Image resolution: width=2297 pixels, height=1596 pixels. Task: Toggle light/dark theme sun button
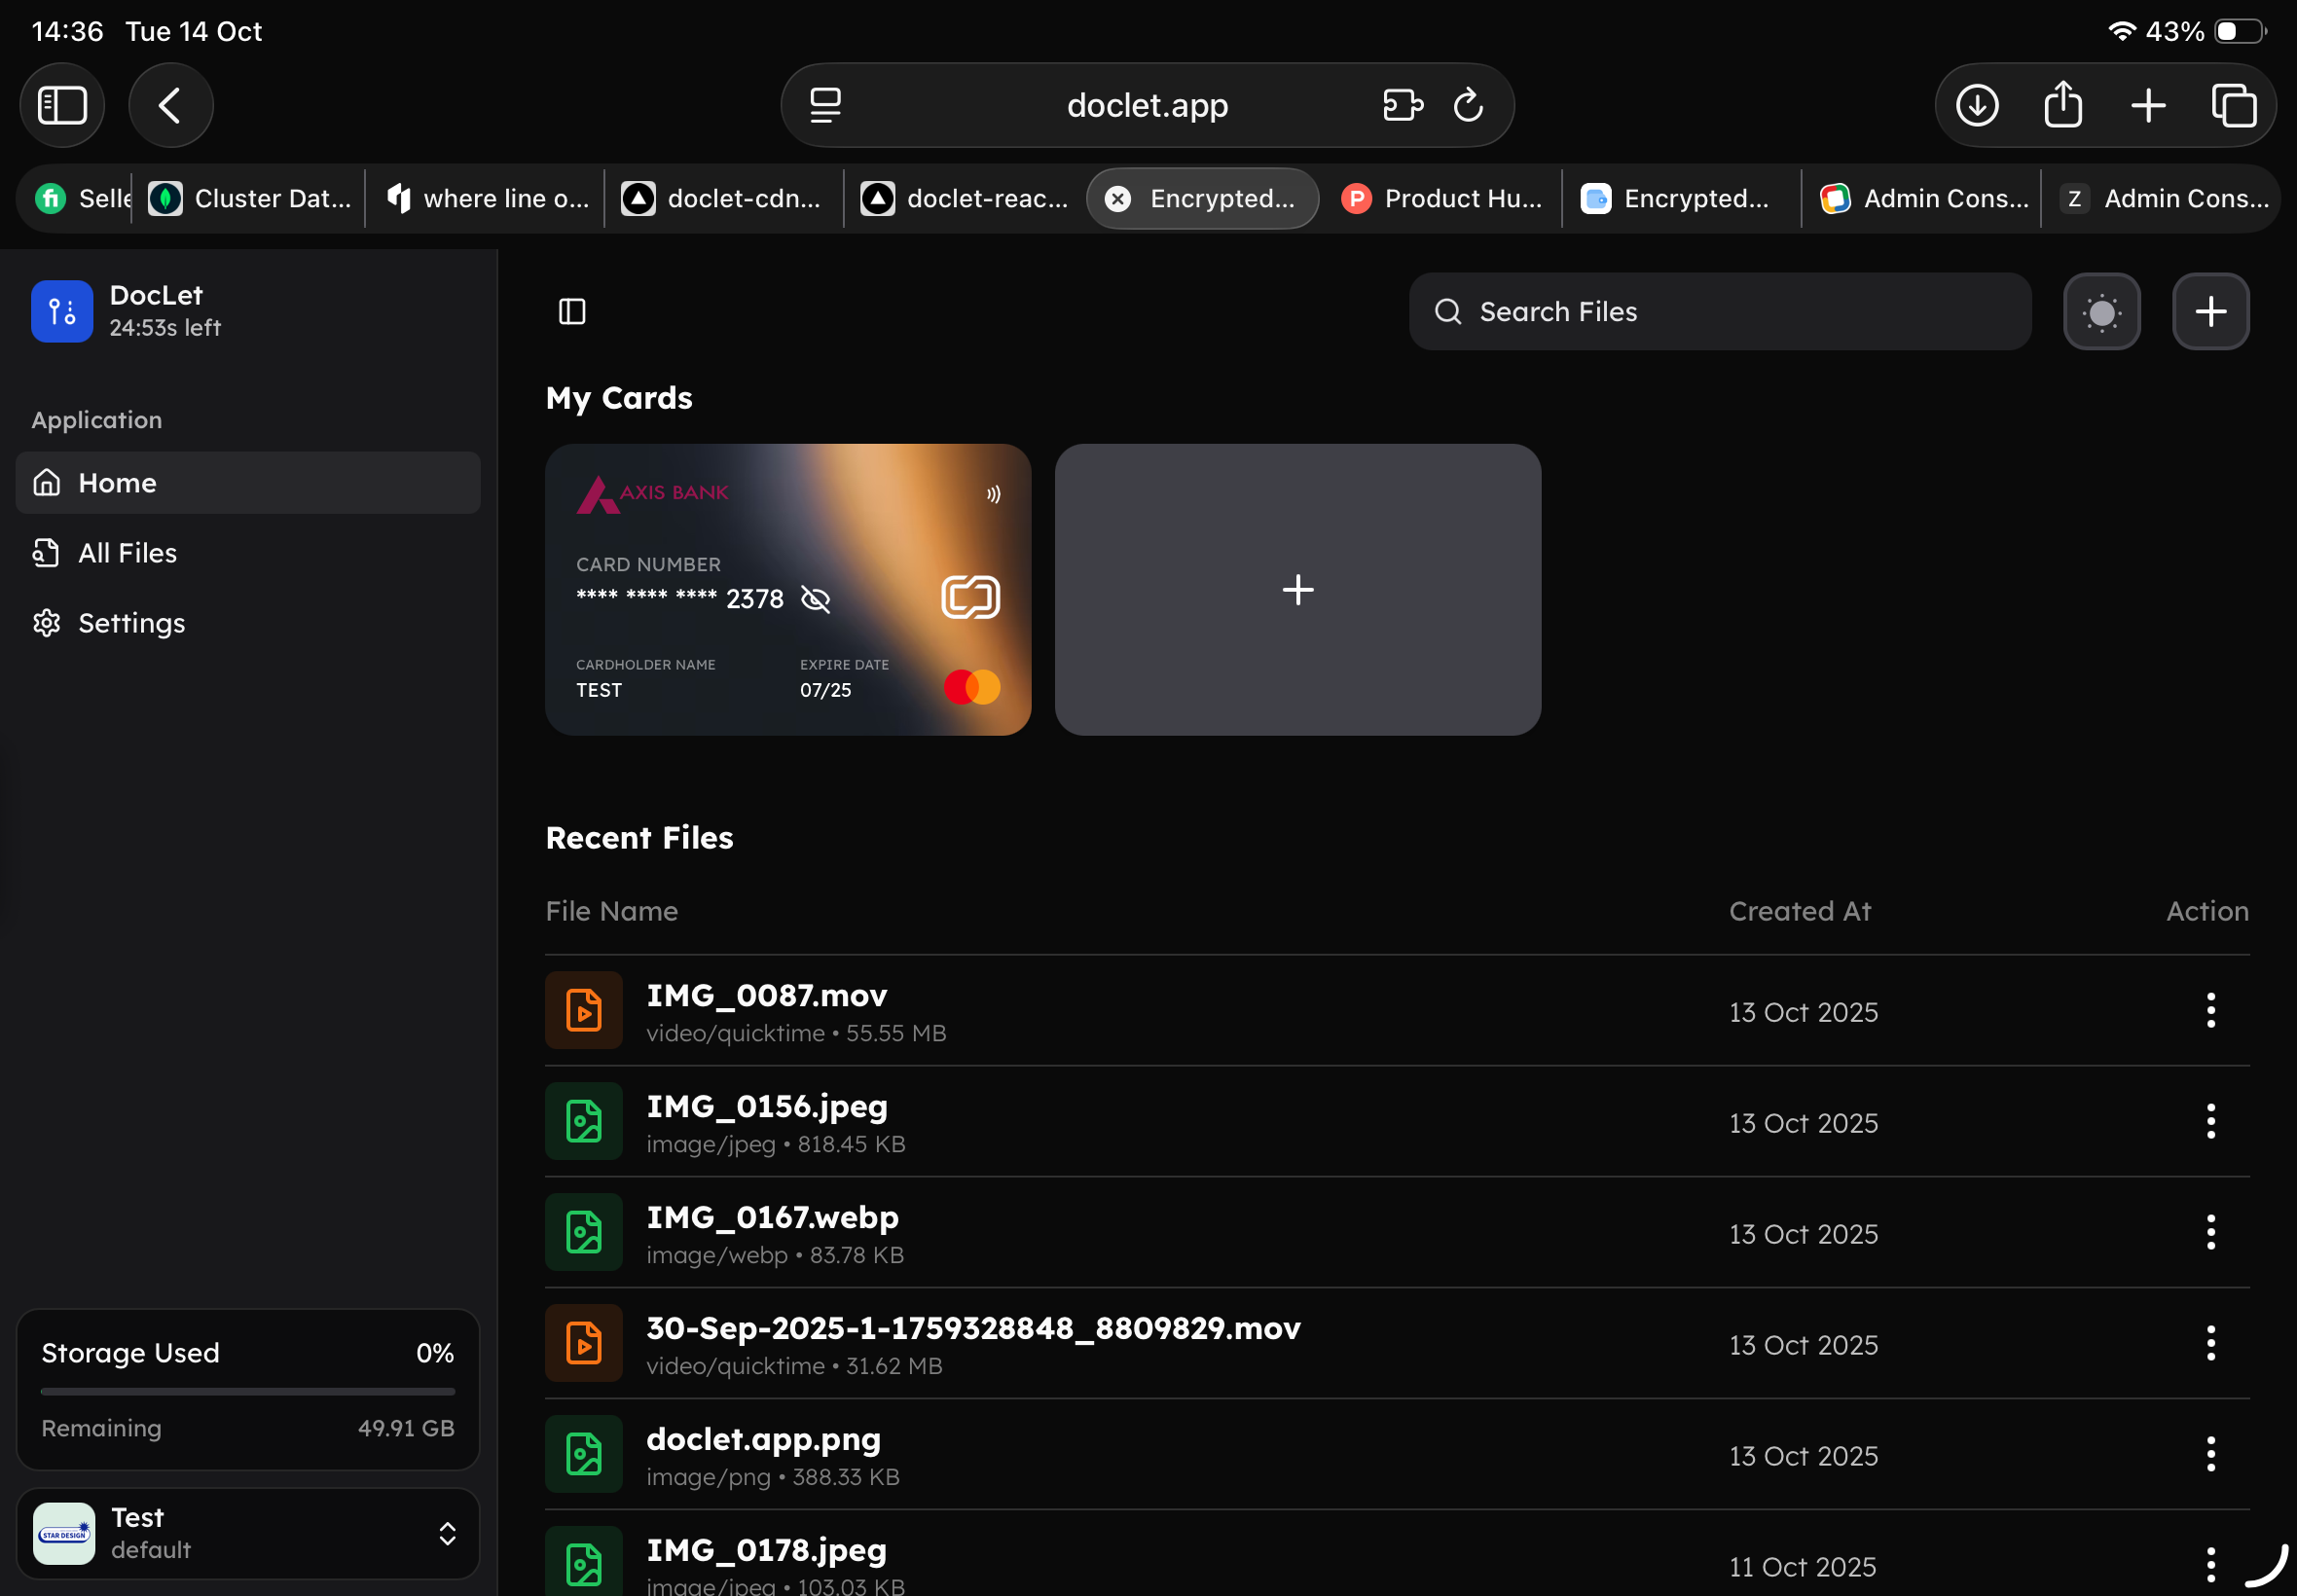[2101, 312]
